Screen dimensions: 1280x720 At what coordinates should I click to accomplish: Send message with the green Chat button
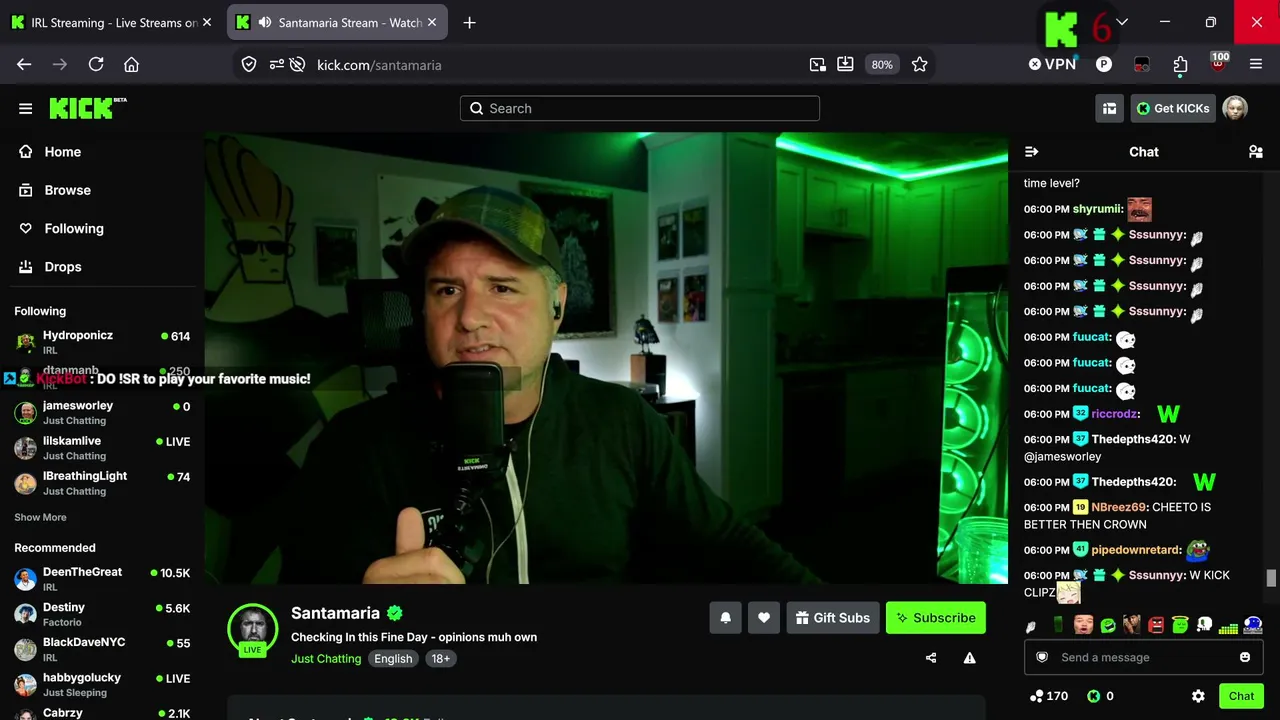(x=1242, y=696)
